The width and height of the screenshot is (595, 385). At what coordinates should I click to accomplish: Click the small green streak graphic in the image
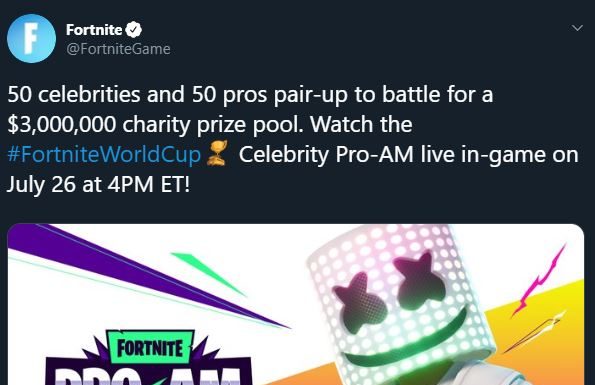pos(208,274)
